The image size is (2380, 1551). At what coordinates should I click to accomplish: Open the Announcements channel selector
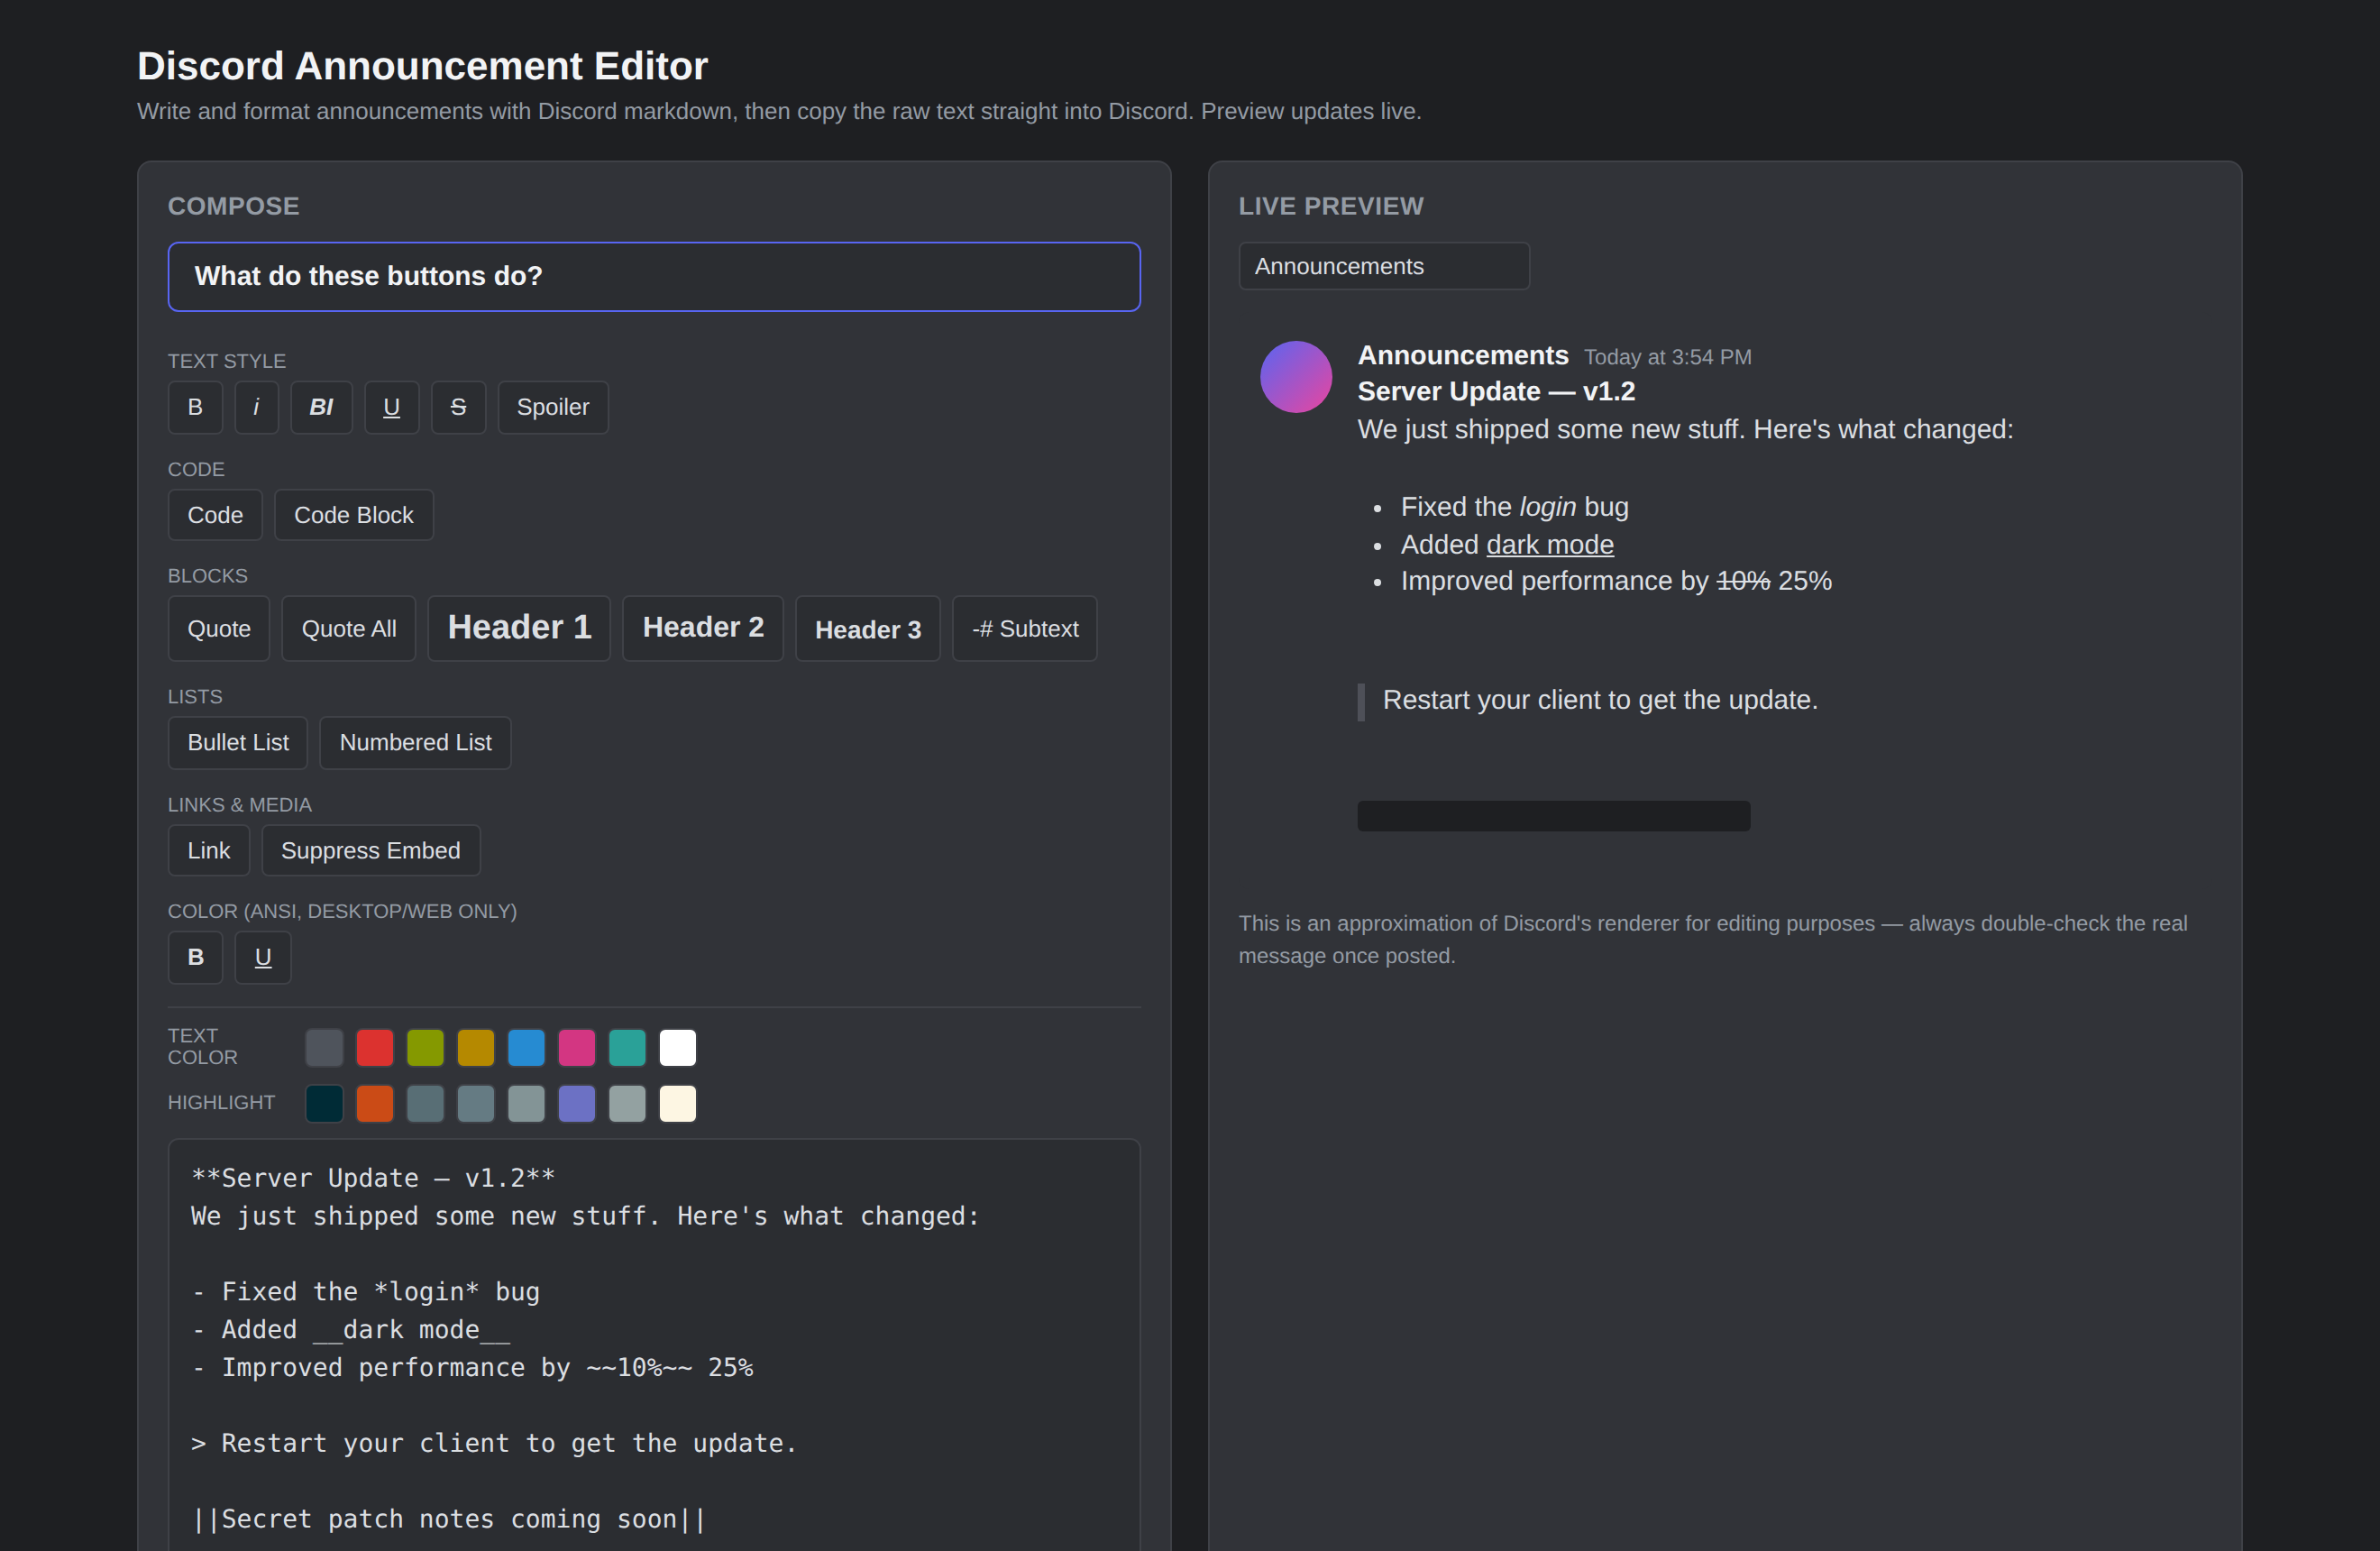click(x=1384, y=266)
